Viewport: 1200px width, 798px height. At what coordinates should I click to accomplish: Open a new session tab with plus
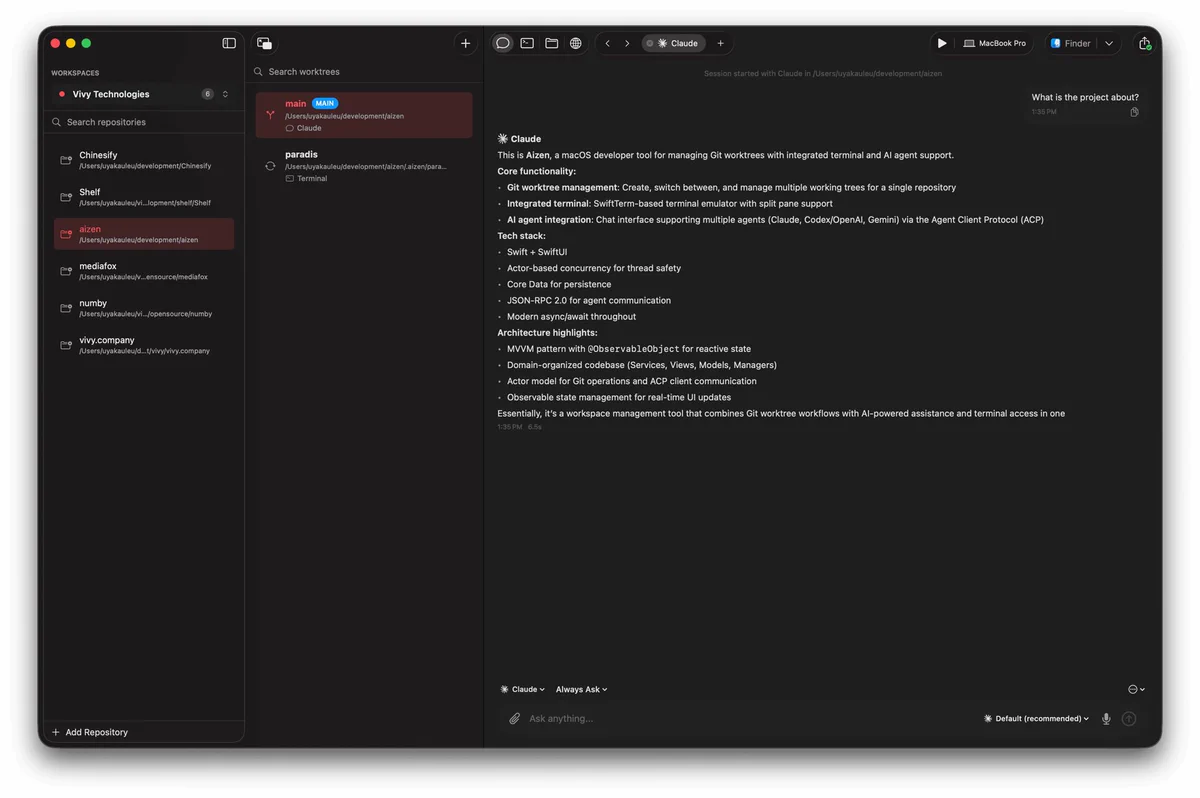720,43
